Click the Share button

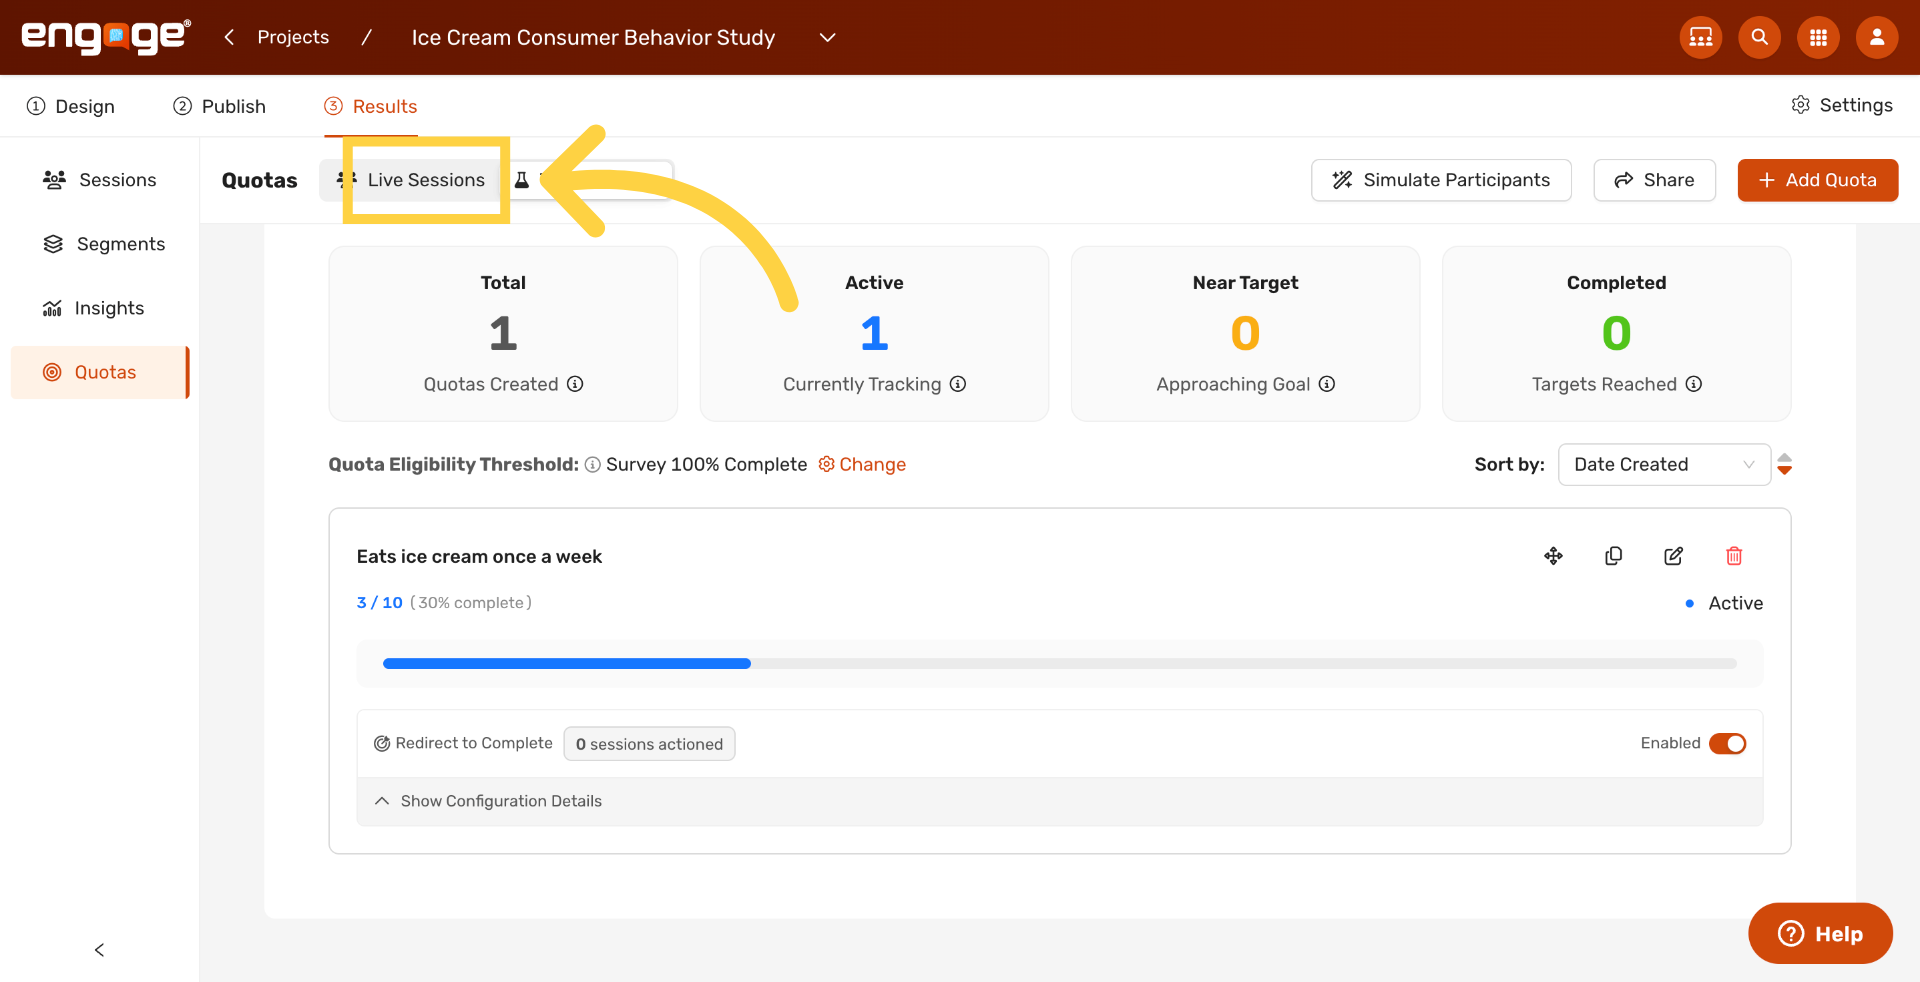1654,180
